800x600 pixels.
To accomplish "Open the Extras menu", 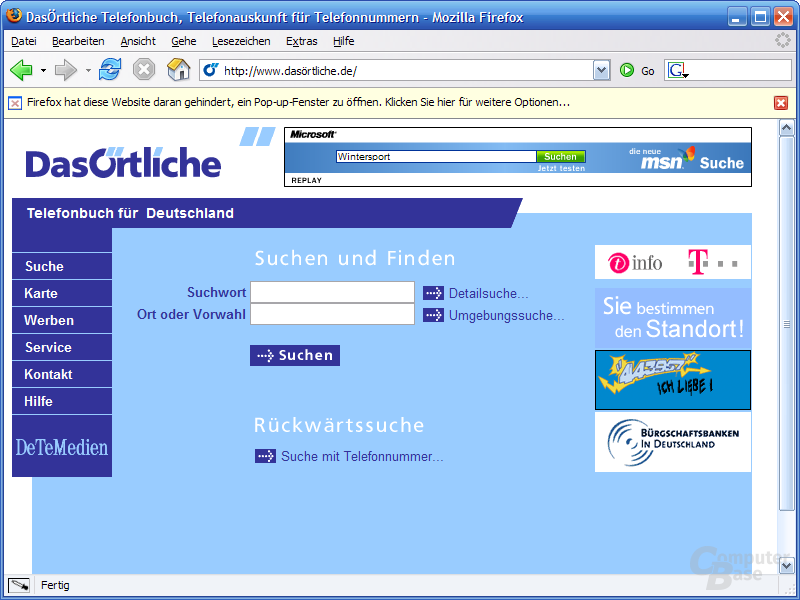I will (302, 41).
